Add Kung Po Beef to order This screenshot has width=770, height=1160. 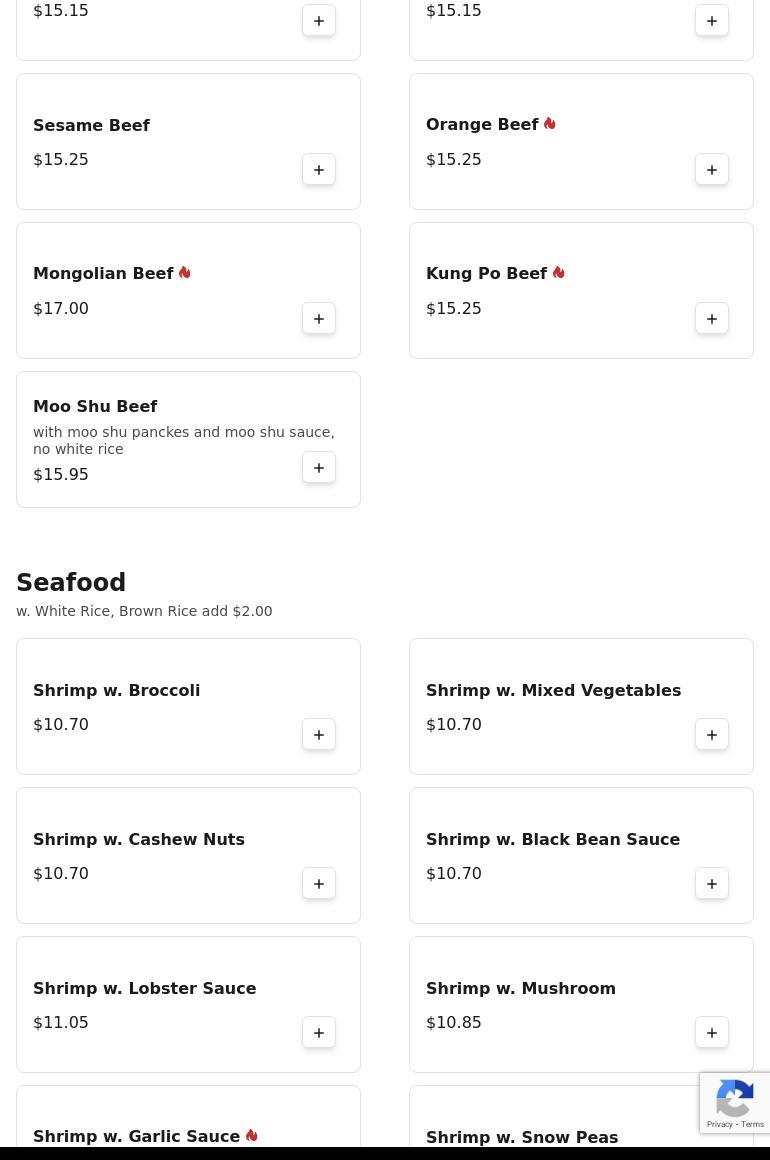tap(712, 319)
